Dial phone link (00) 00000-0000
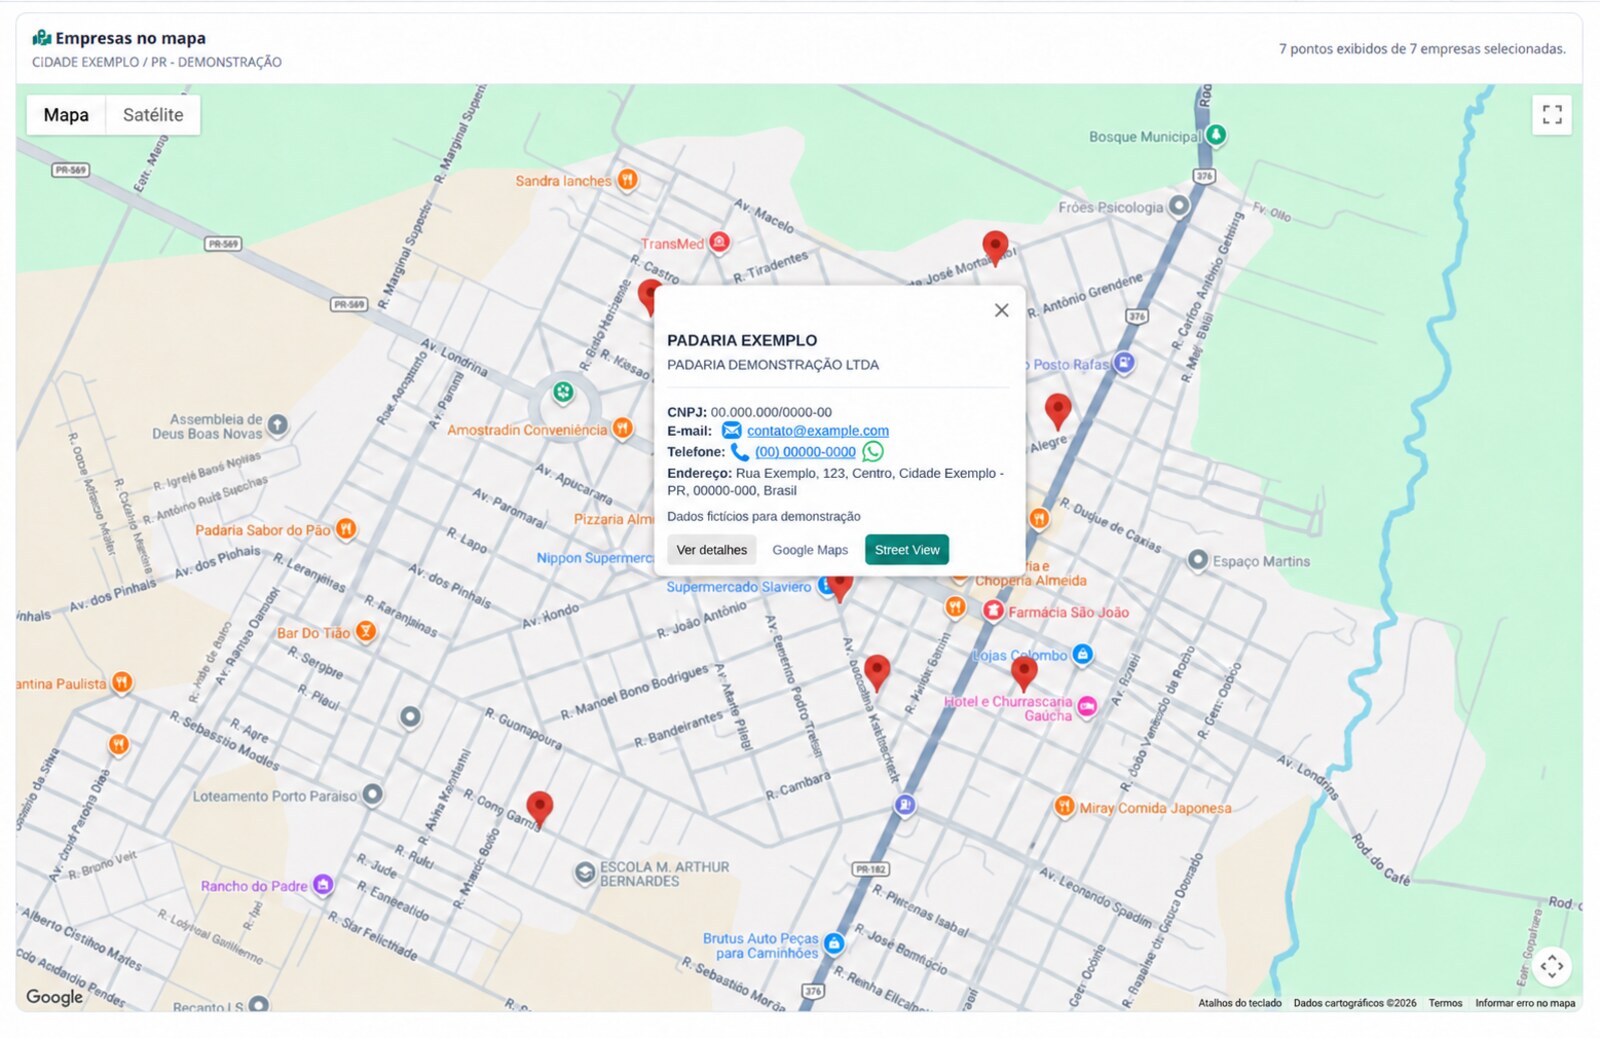This screenshot has width=1600, height=1038. tap(805, 452)
